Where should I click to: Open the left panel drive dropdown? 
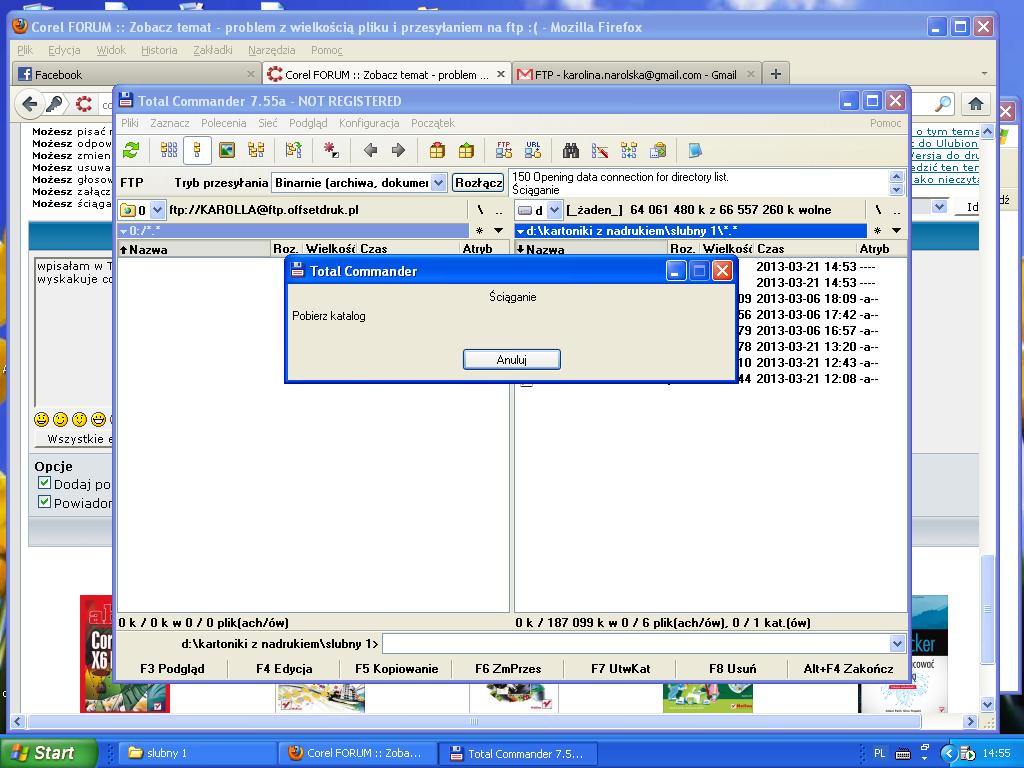pyautogui.click(x=156, y=210)
